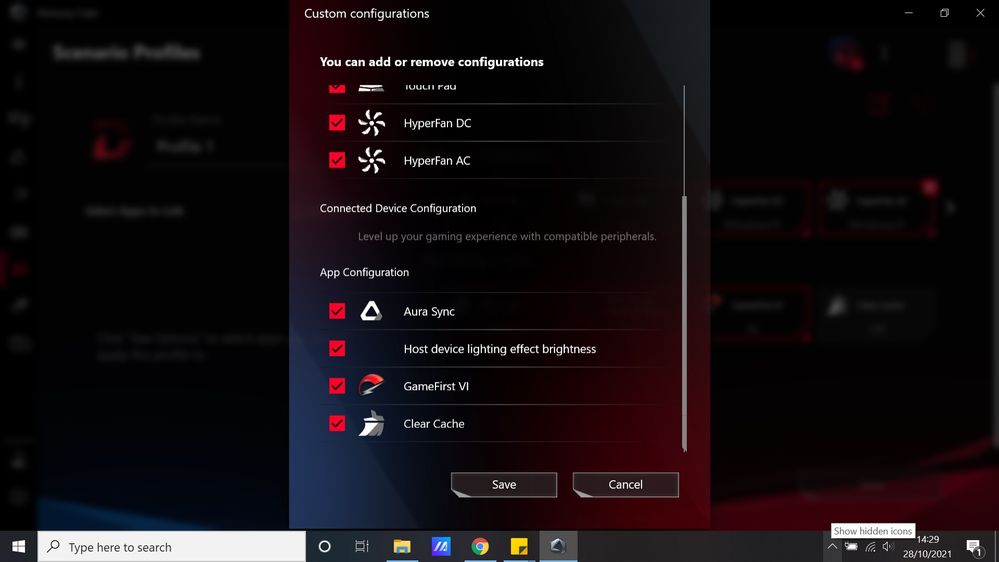The width and height of the screenshot is (999, 562).
Task: Uncheck the GameFirst VI checkbox
Action: [337, 385]
